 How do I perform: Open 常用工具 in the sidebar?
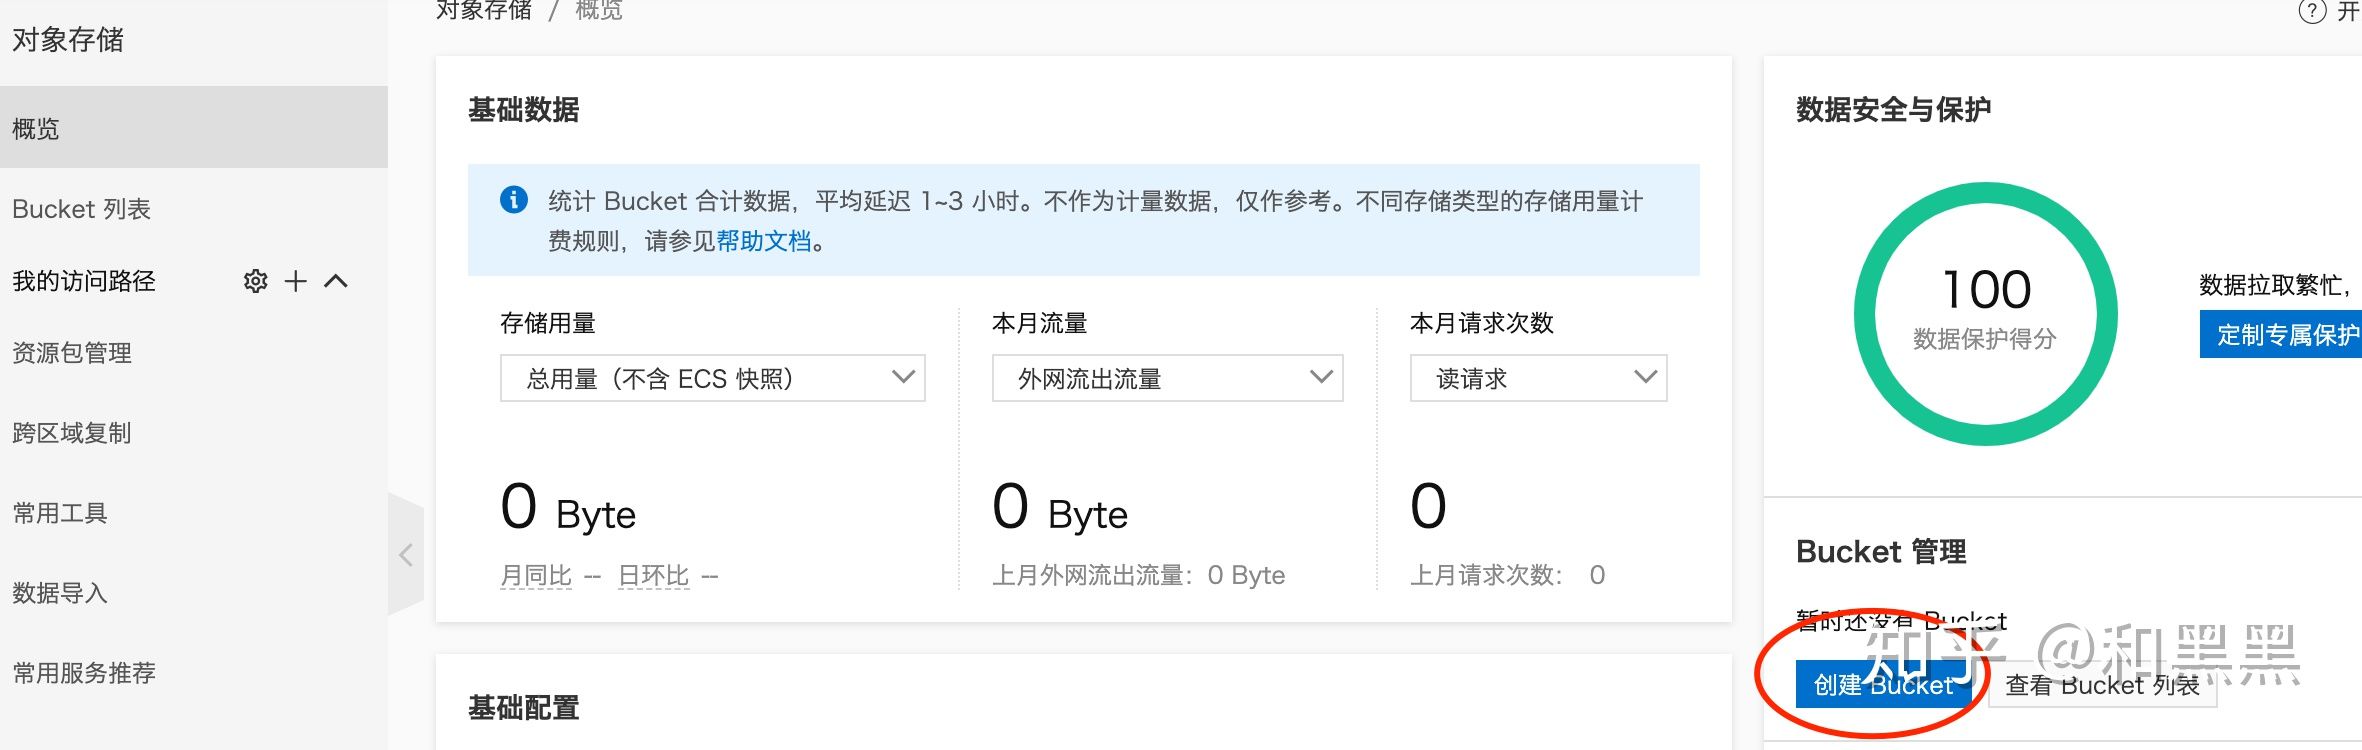point(60,513)
